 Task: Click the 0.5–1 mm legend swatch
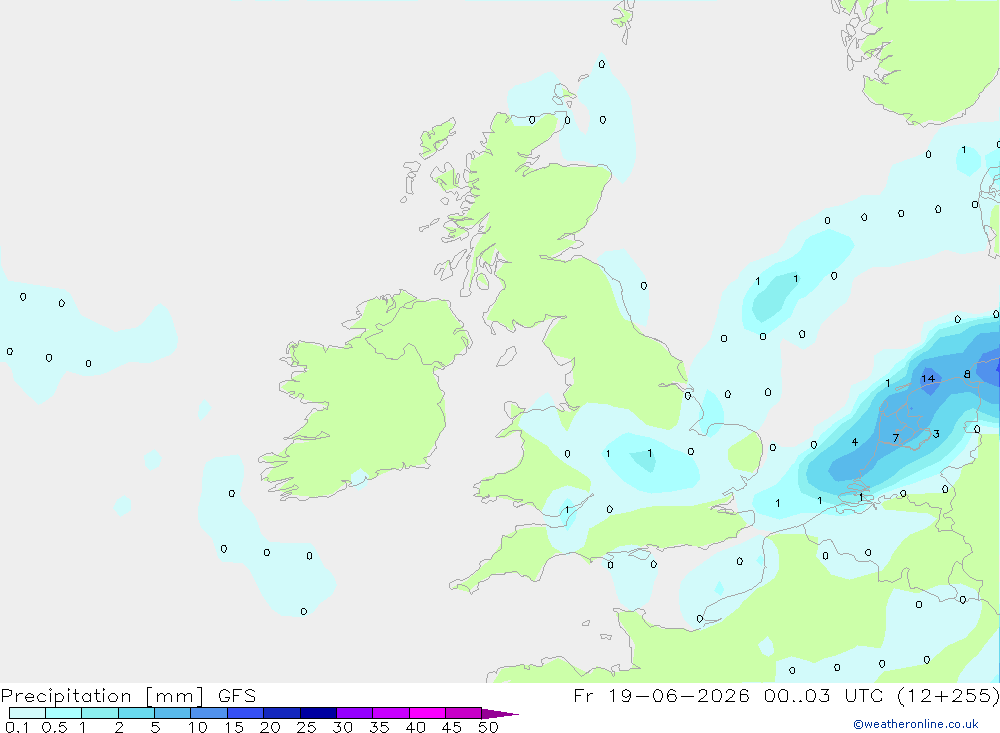pos(64,713)
